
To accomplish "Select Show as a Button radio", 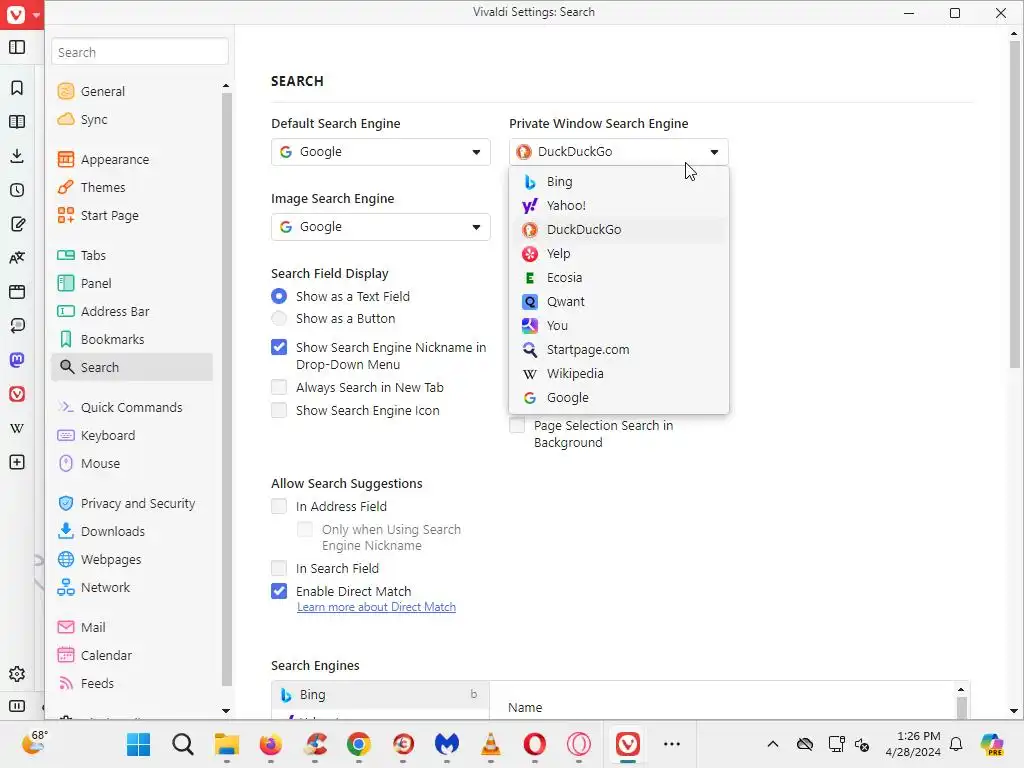I will (279, 319).
